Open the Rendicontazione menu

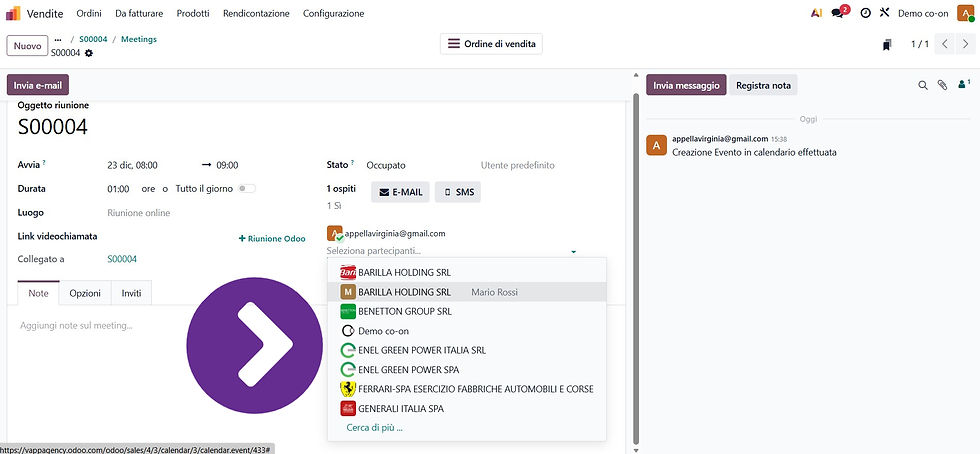(x=256, y=13)
